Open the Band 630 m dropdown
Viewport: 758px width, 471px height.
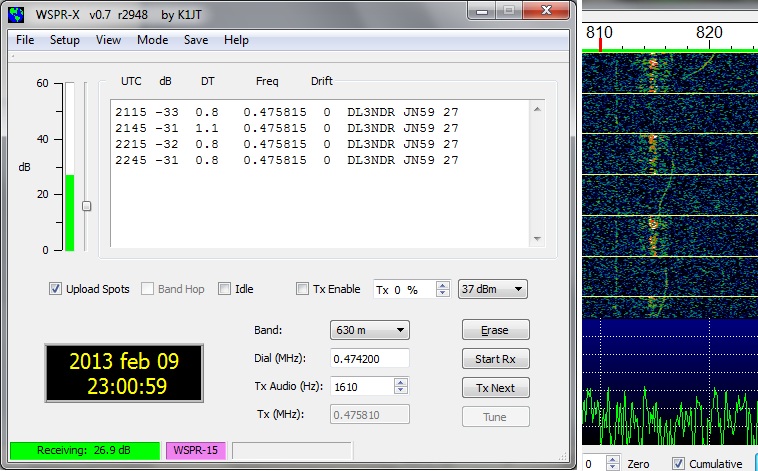(370, 330)
